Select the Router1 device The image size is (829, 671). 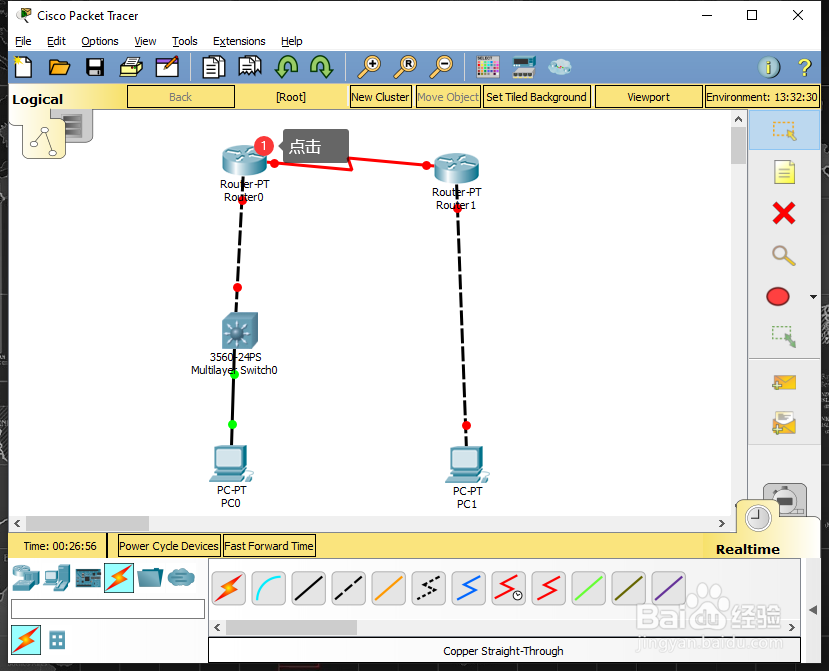pyautogui.click(x=456, y=168)
